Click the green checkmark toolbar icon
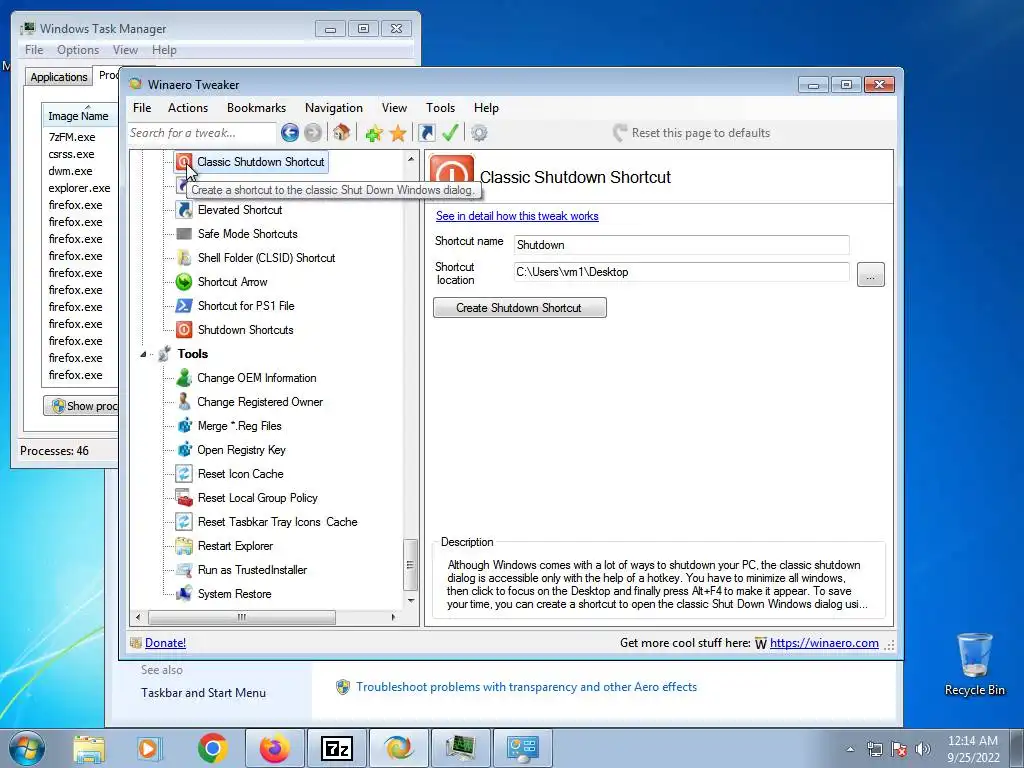 tap(450, 133)
